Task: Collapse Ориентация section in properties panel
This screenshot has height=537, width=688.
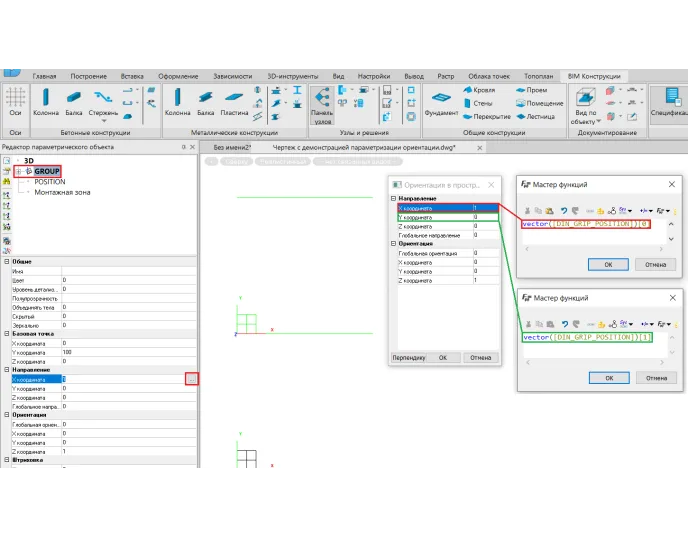Action: (x=7, y=415)
